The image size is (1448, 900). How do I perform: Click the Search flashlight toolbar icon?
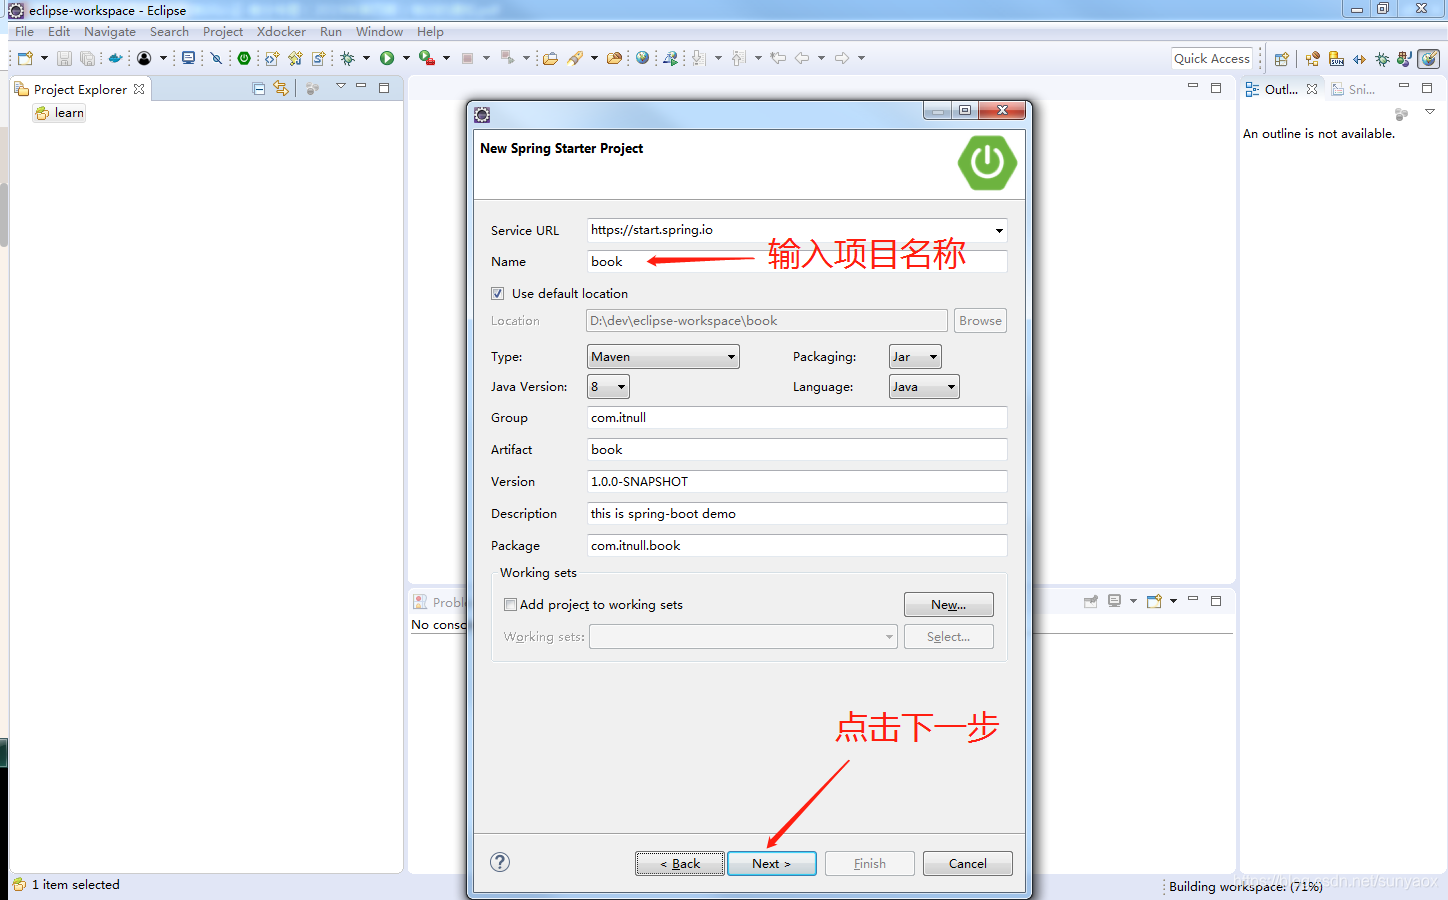pos(575,58)
